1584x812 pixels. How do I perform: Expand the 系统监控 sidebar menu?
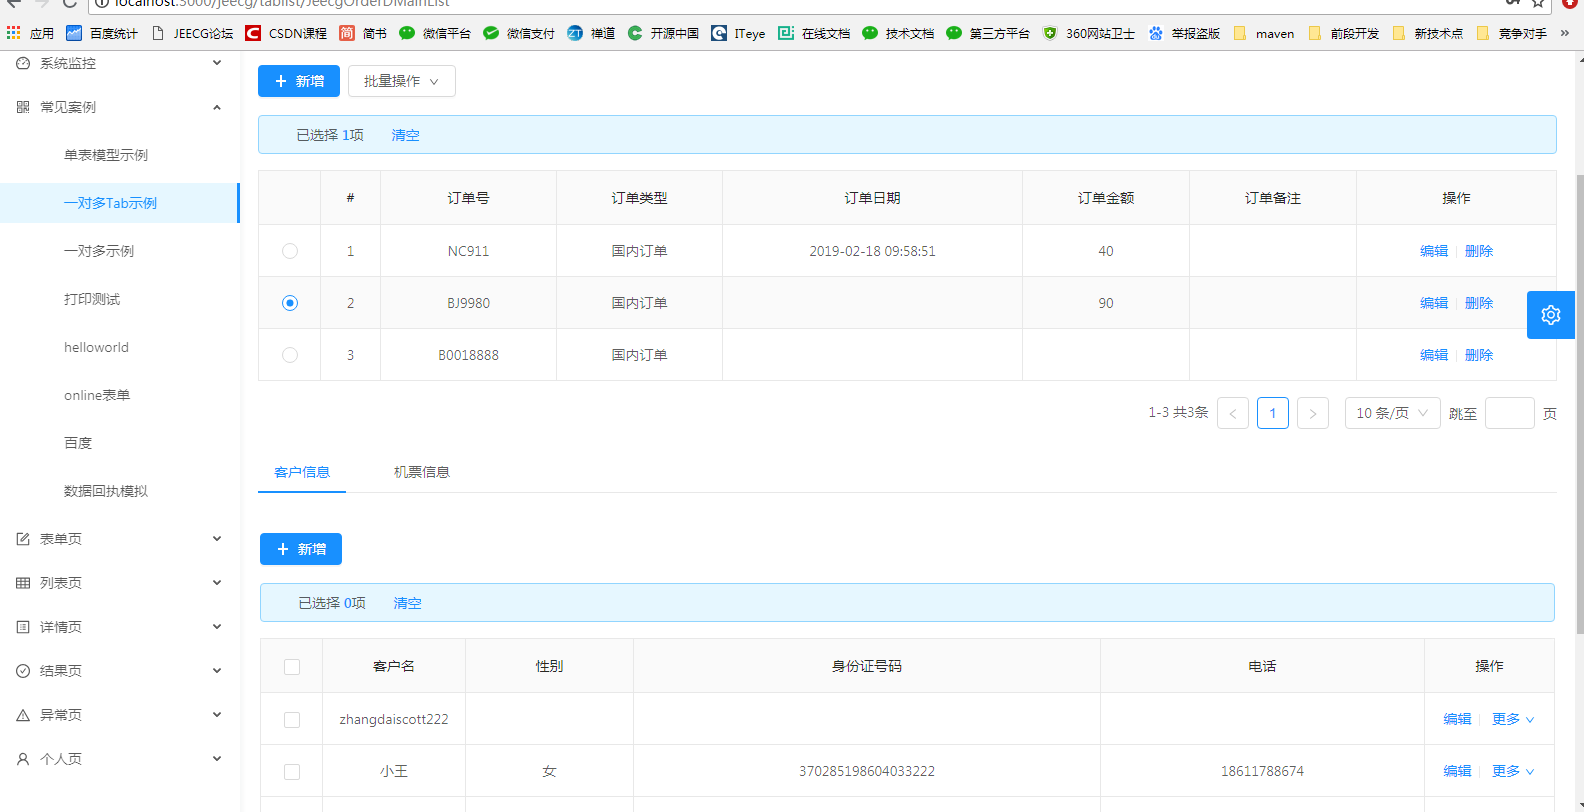coord(120,63)
